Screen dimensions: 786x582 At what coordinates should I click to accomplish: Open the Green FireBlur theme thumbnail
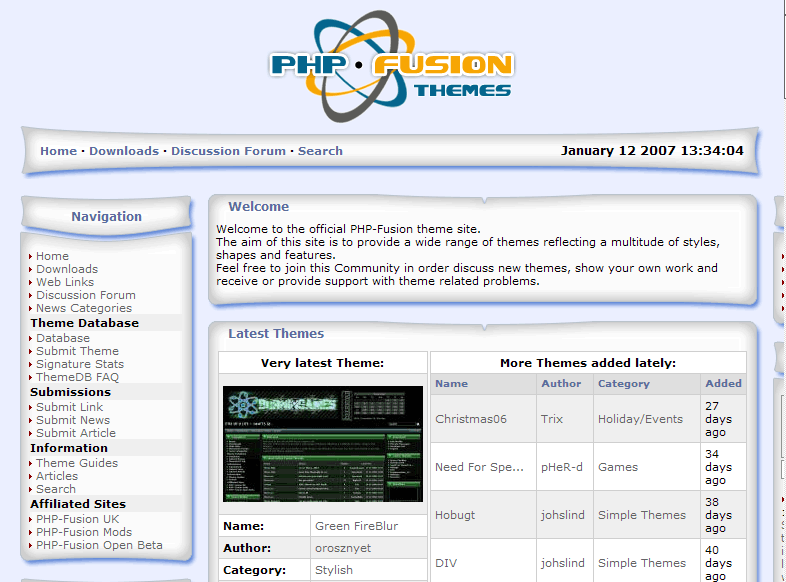pyautogui.click(x=322, y=443)
